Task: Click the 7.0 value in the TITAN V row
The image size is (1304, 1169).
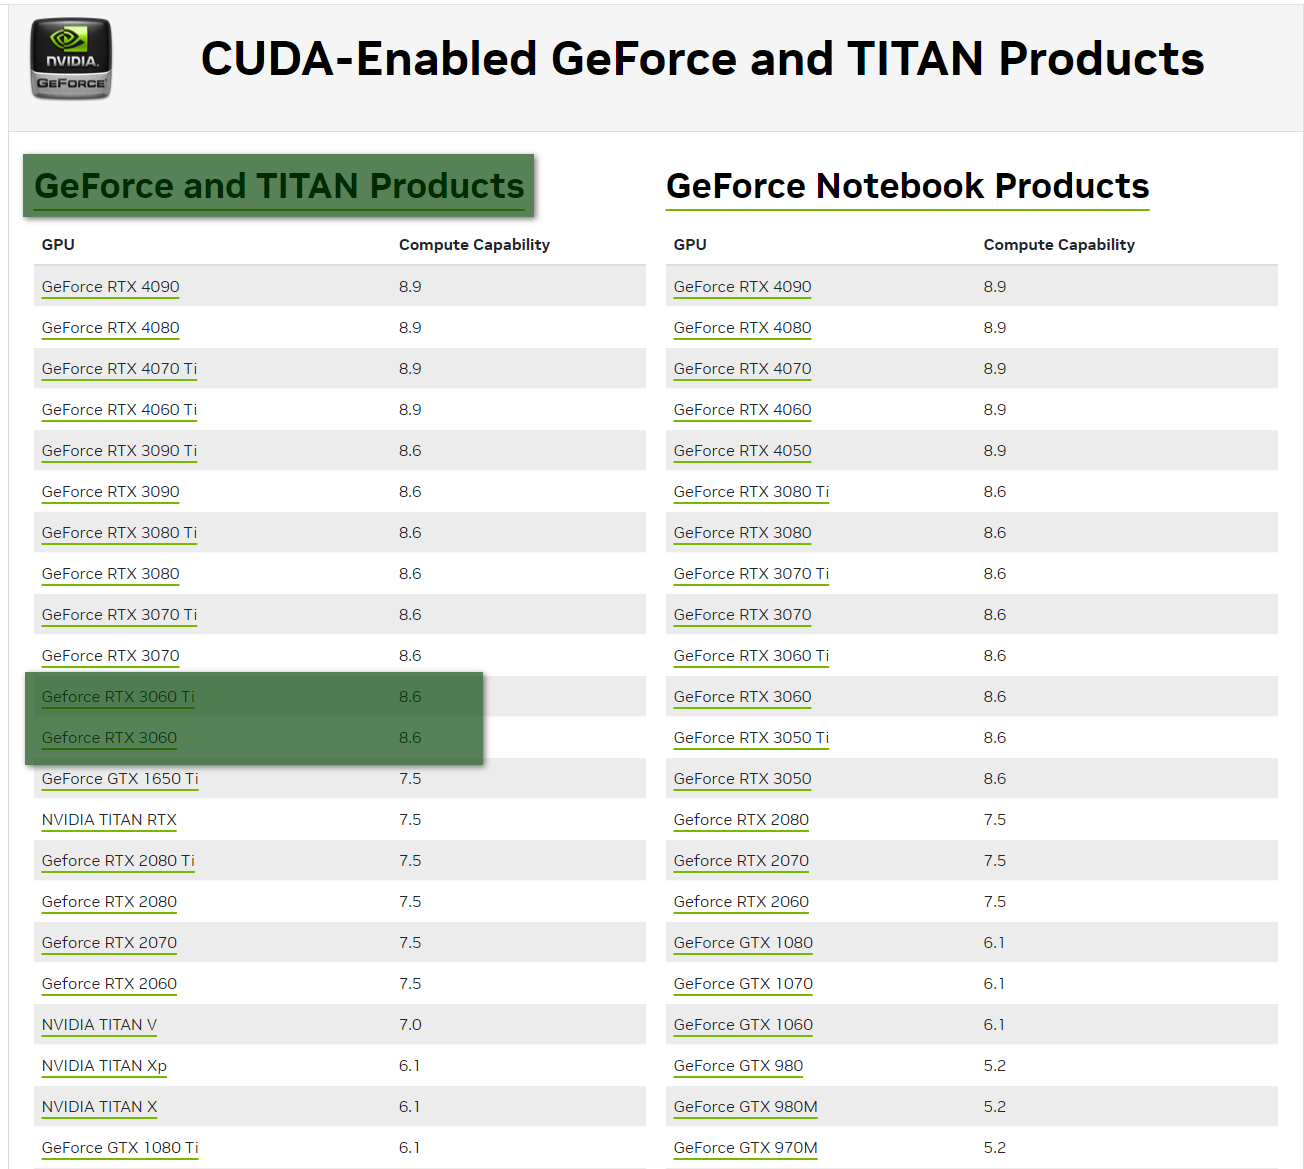Action: [410, 1025]
